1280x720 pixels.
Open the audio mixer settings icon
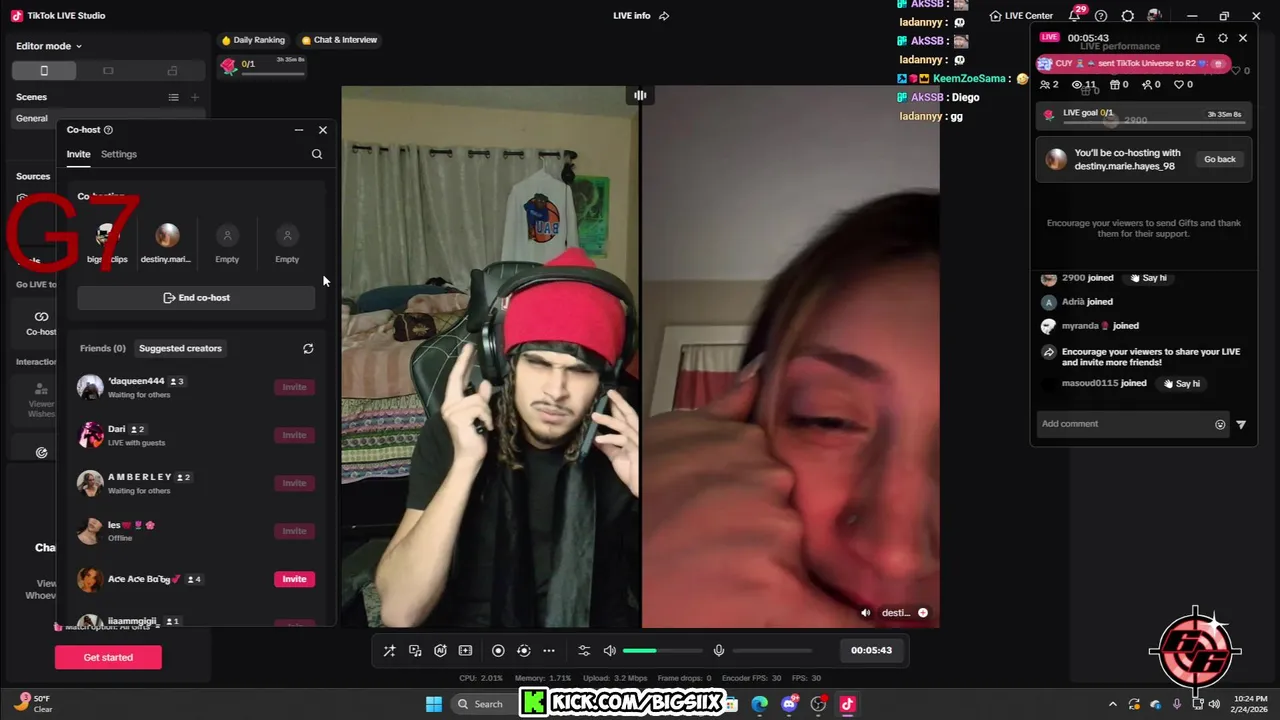tap(584, 650)
